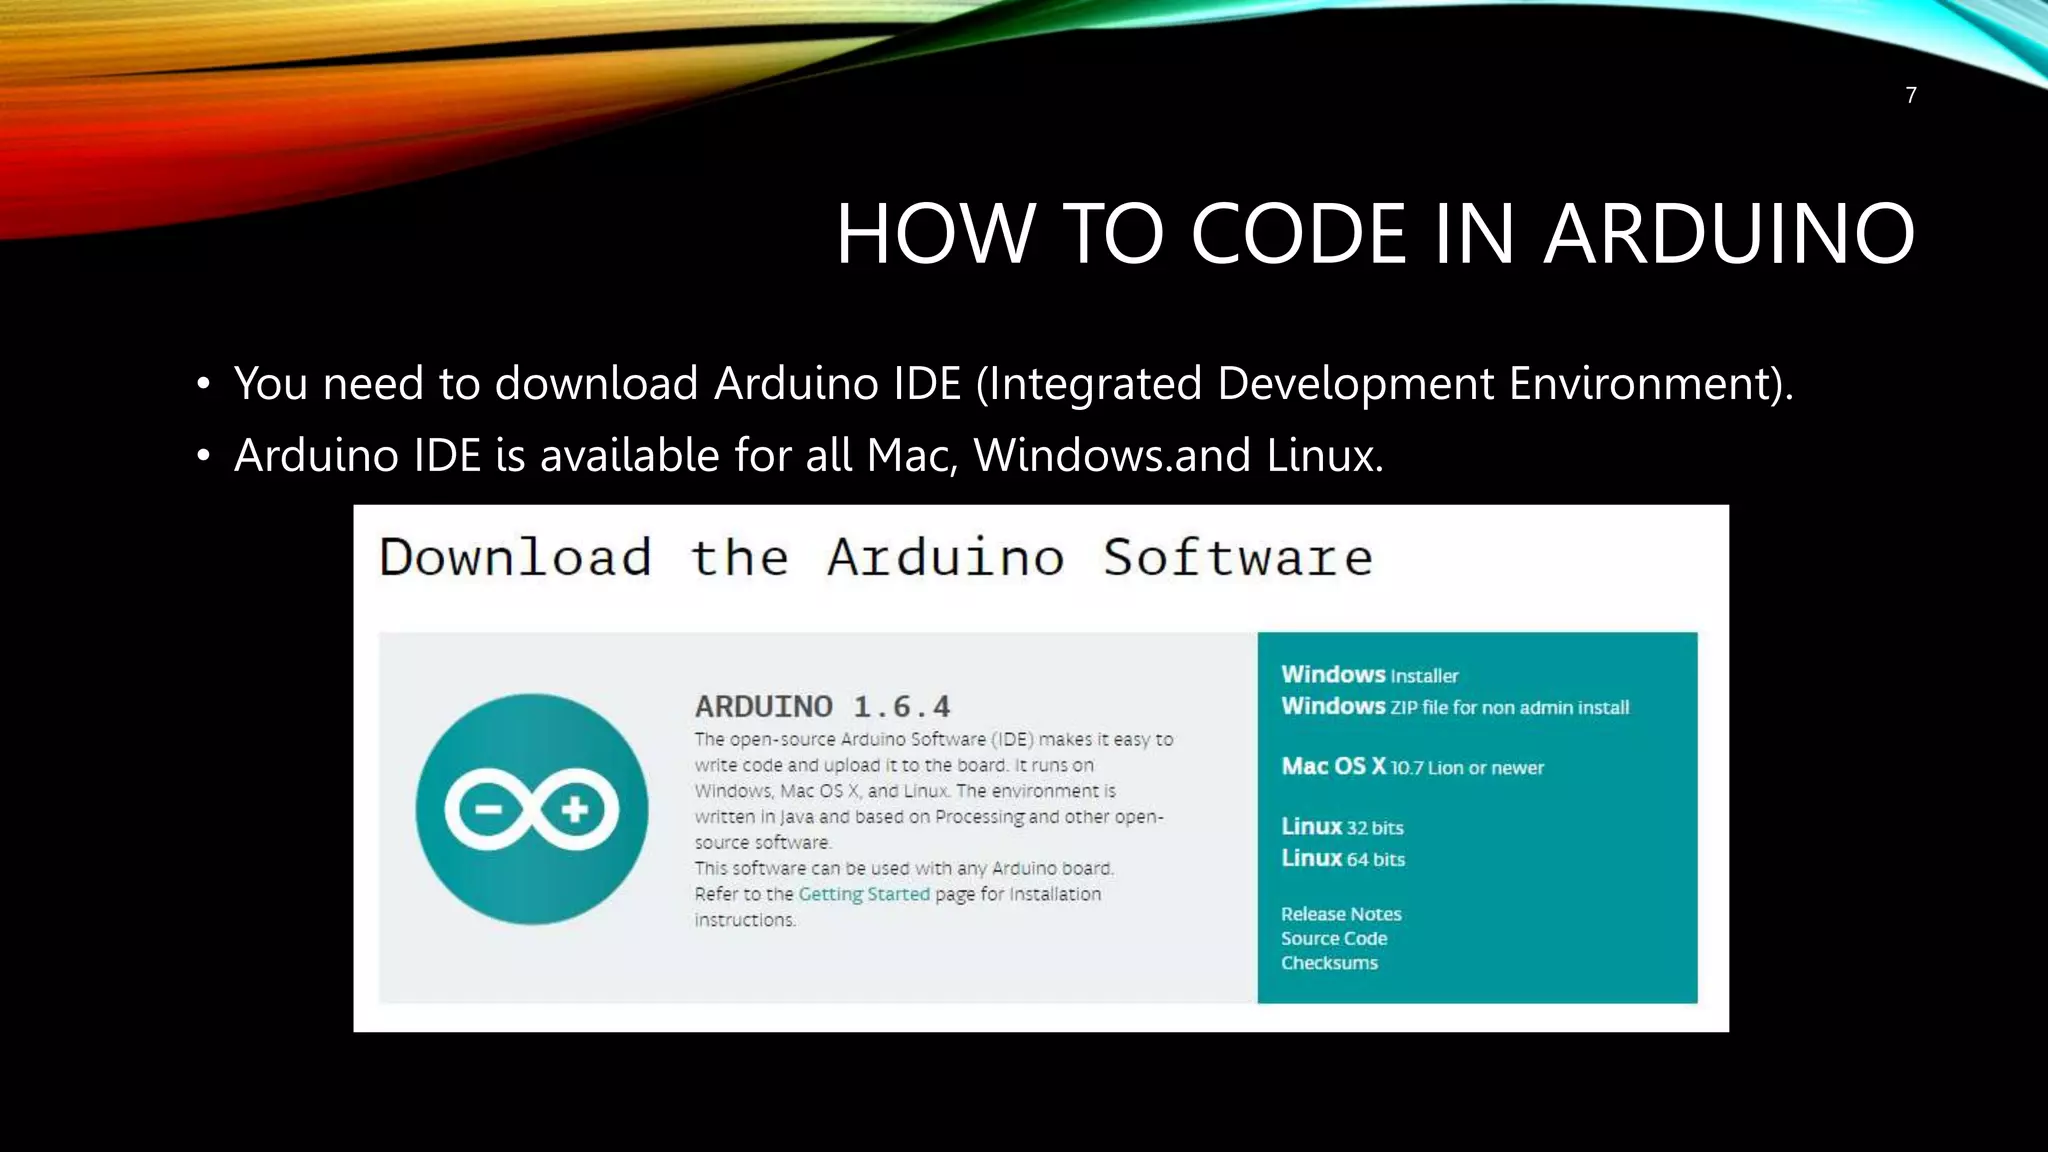
Task: Click the Arduino infinity logo icon
Action: 531,808
